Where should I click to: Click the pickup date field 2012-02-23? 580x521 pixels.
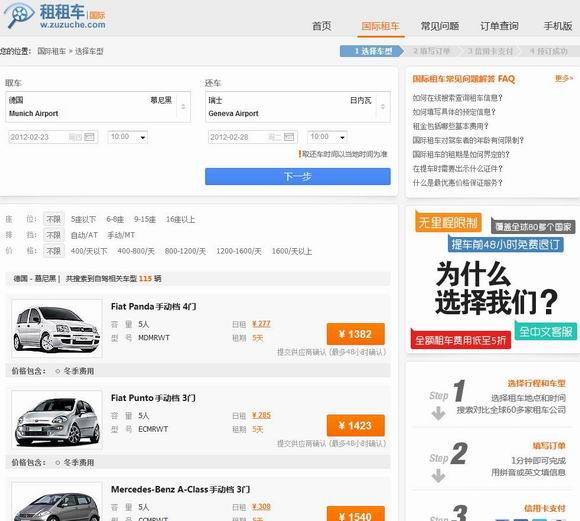[x=53, y=137]
